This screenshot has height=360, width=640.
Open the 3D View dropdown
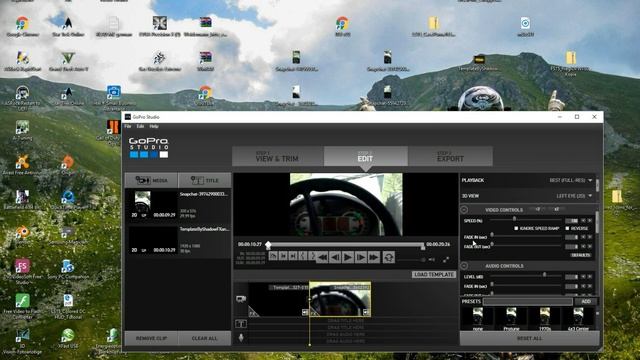574,196
